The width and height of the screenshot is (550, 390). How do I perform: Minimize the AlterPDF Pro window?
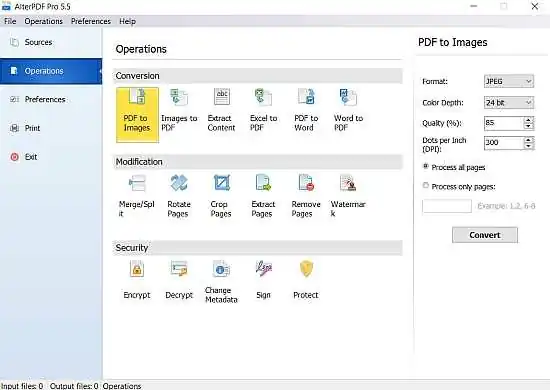pos(474,6)
